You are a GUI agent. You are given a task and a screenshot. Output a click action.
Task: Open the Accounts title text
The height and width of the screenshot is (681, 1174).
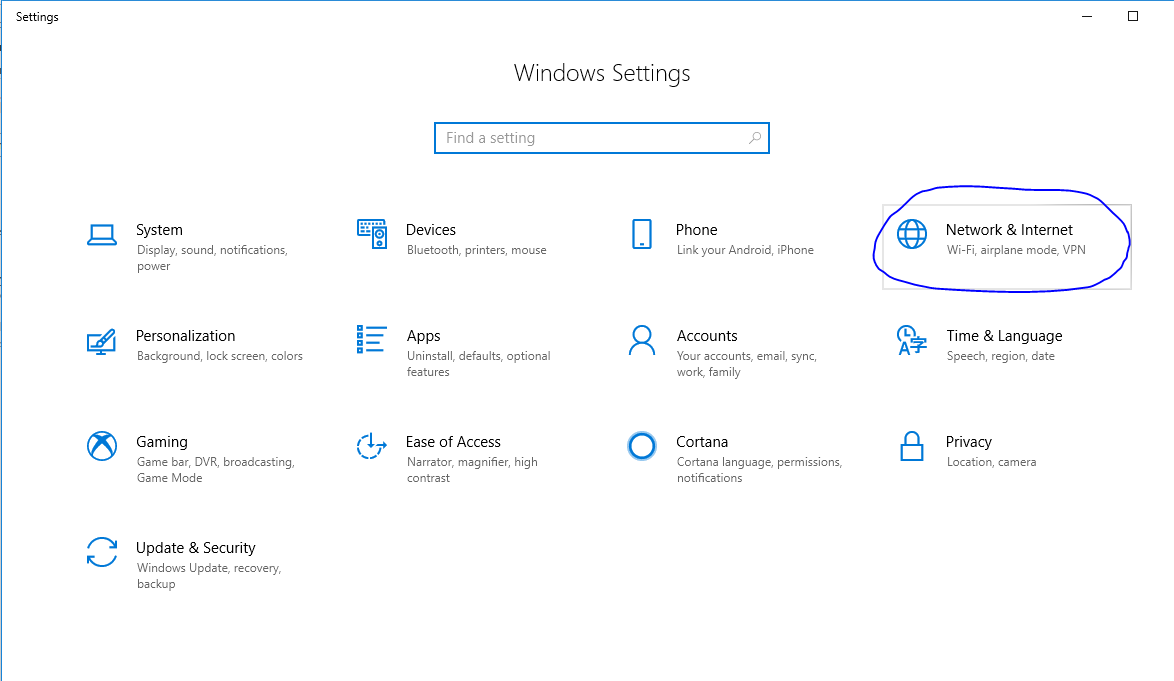tap(707, 336)
